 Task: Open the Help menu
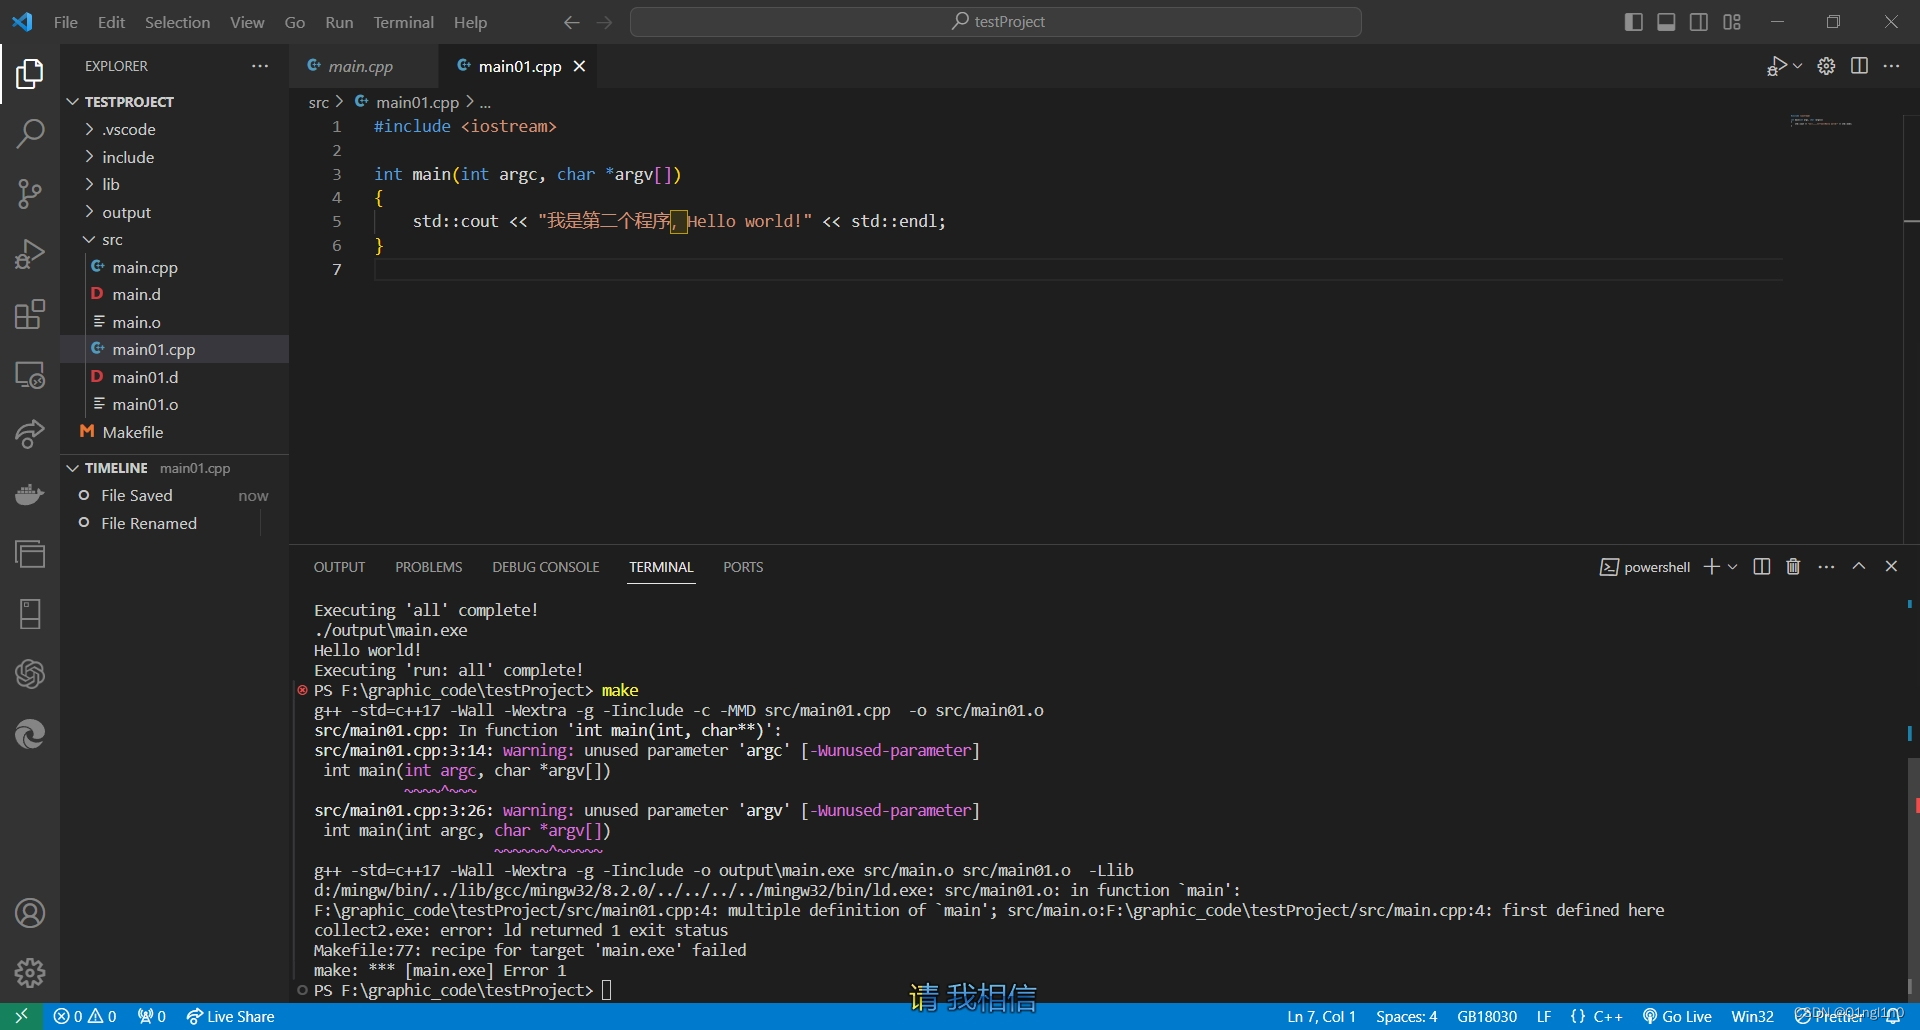point(470,22)
